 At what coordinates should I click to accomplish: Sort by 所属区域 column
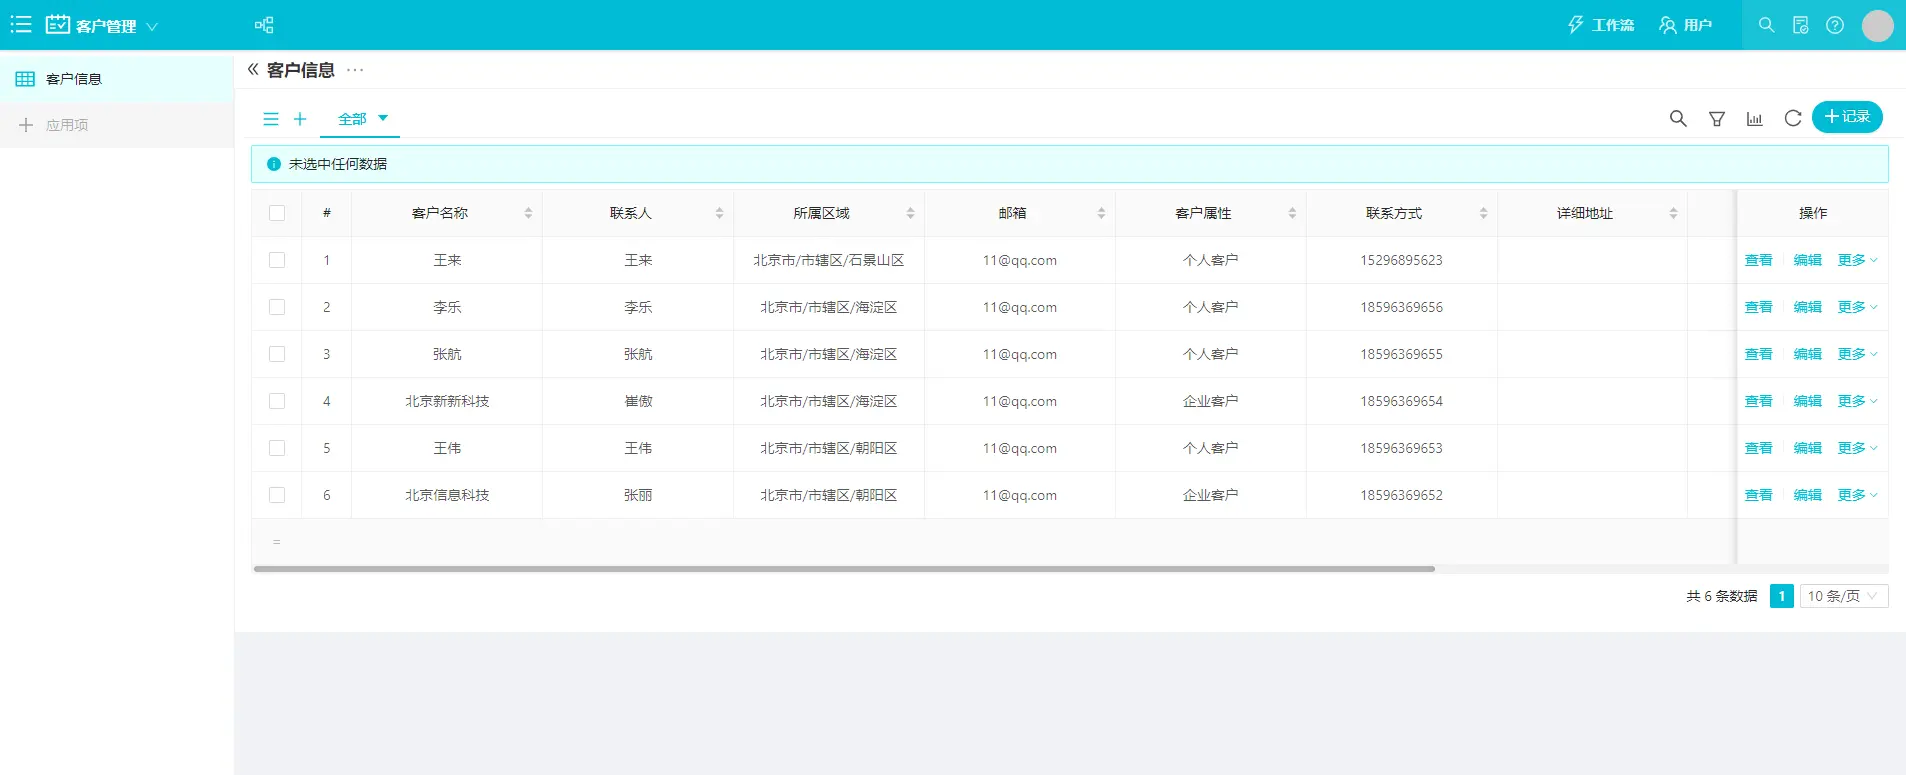tap(910, 213)
